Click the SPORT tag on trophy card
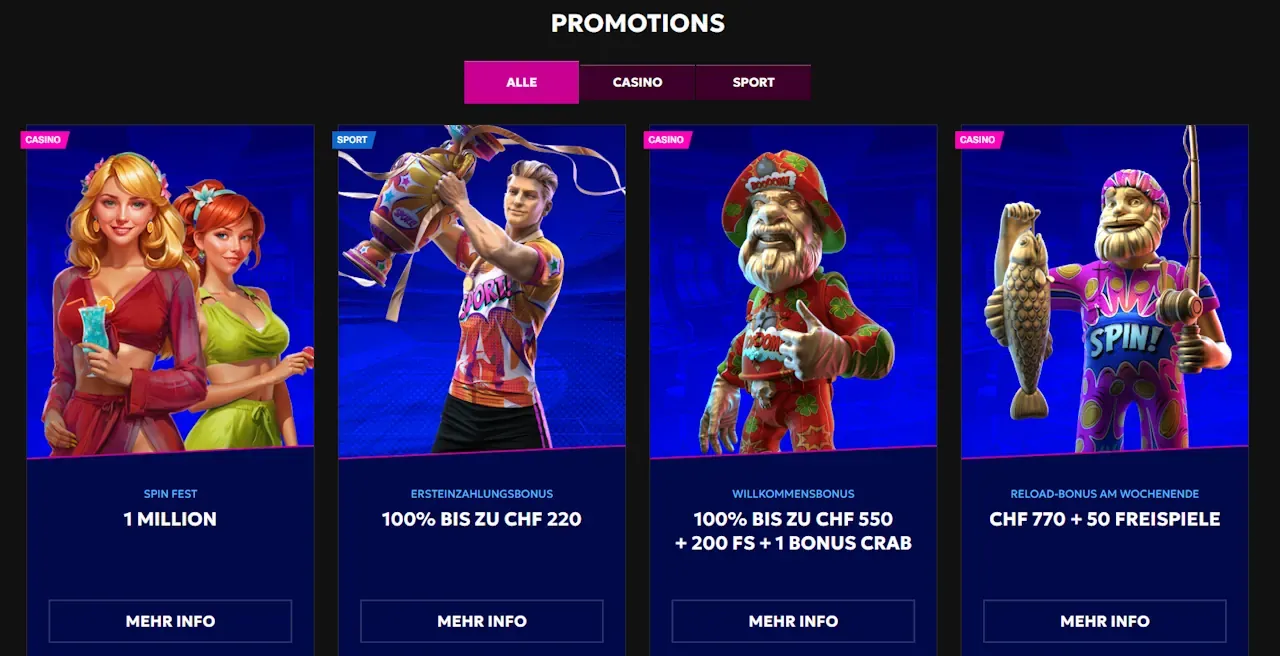The width and height of the screenshot is (1280, 656). 352,140
